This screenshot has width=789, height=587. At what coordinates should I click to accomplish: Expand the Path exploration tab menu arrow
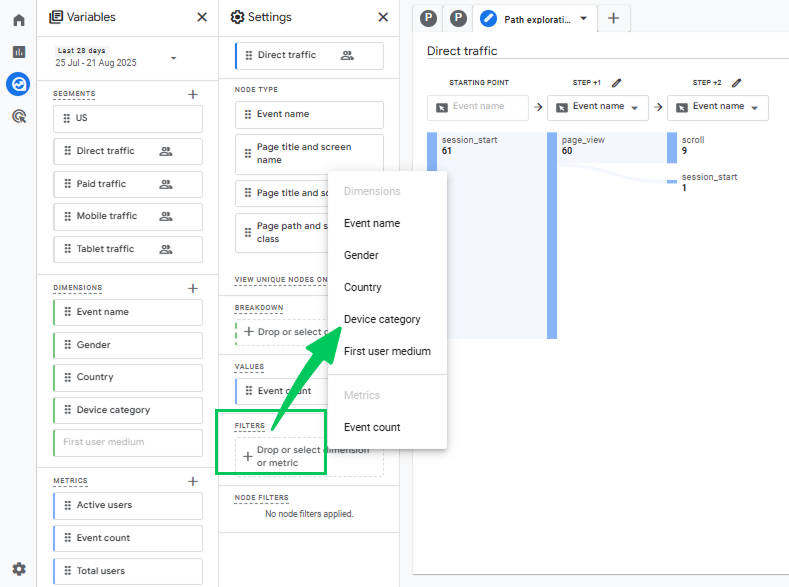(584, 19)
